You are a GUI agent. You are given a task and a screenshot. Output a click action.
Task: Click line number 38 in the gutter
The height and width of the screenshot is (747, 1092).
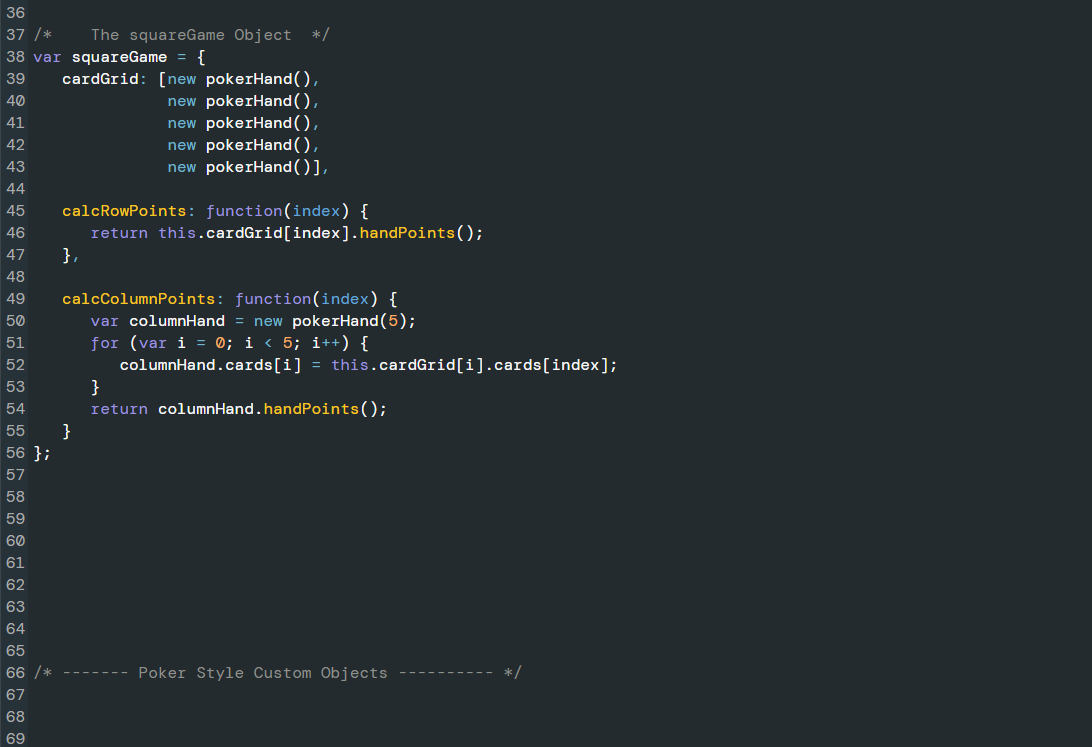coord(15,56)
